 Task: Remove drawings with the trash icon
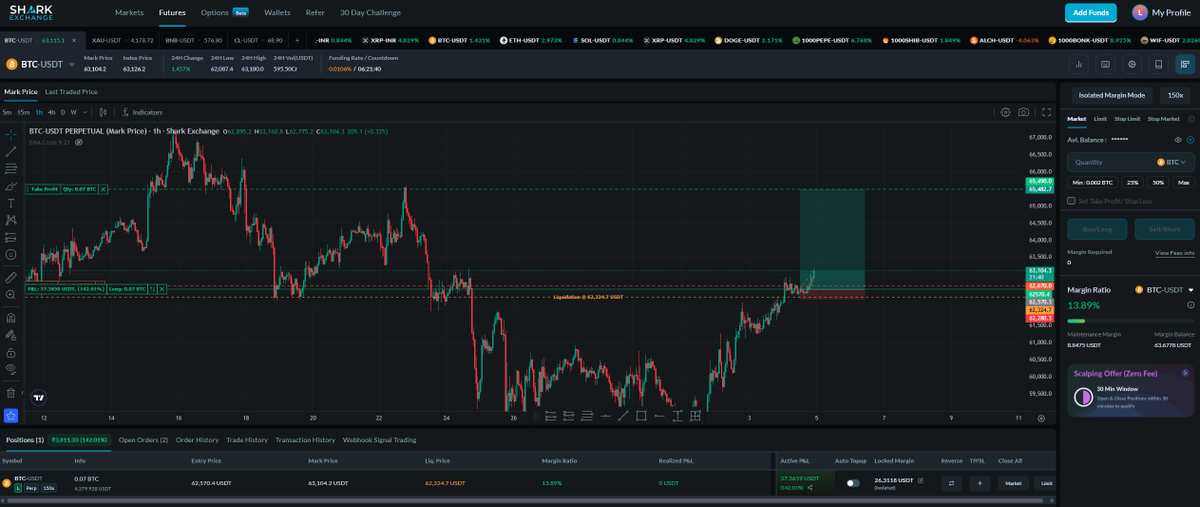click(x=10, y=393)
